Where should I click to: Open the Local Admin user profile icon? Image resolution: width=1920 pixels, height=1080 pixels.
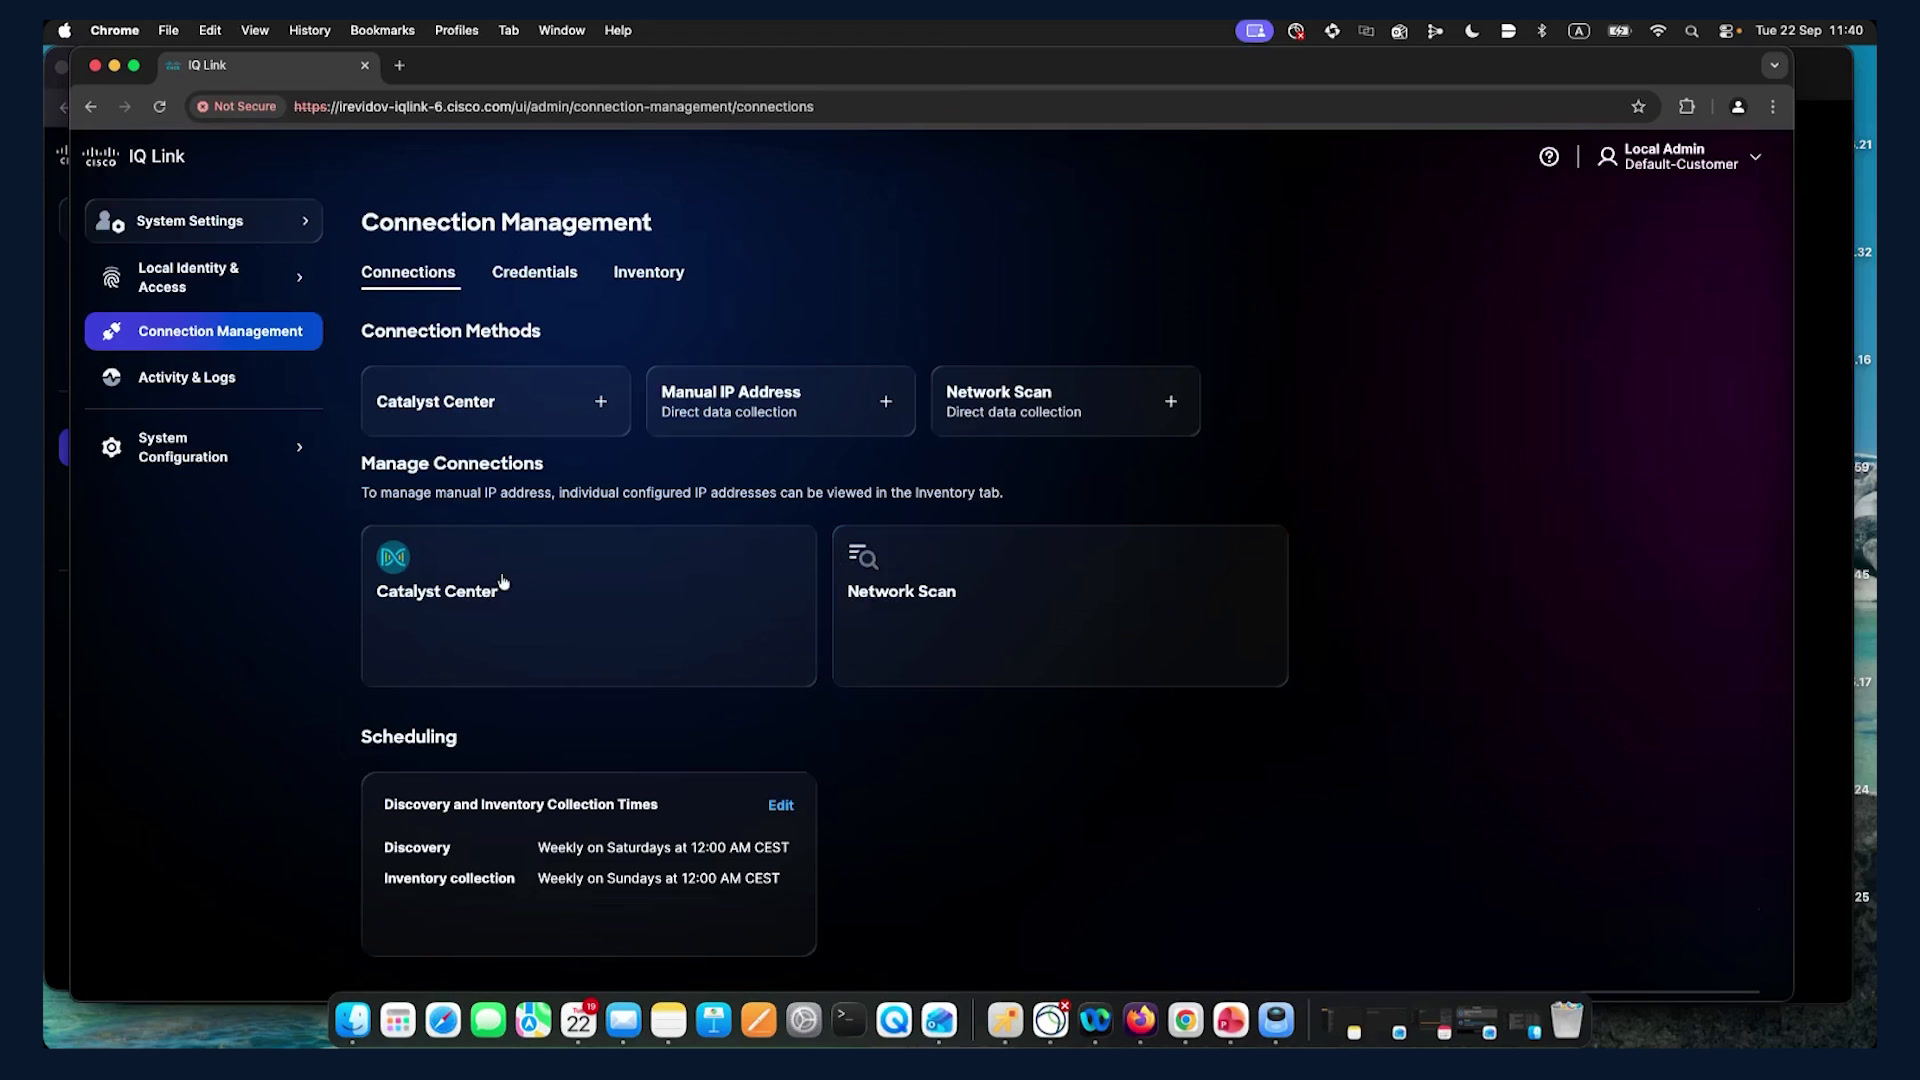pyautogui.click(x=1607, y=157)
